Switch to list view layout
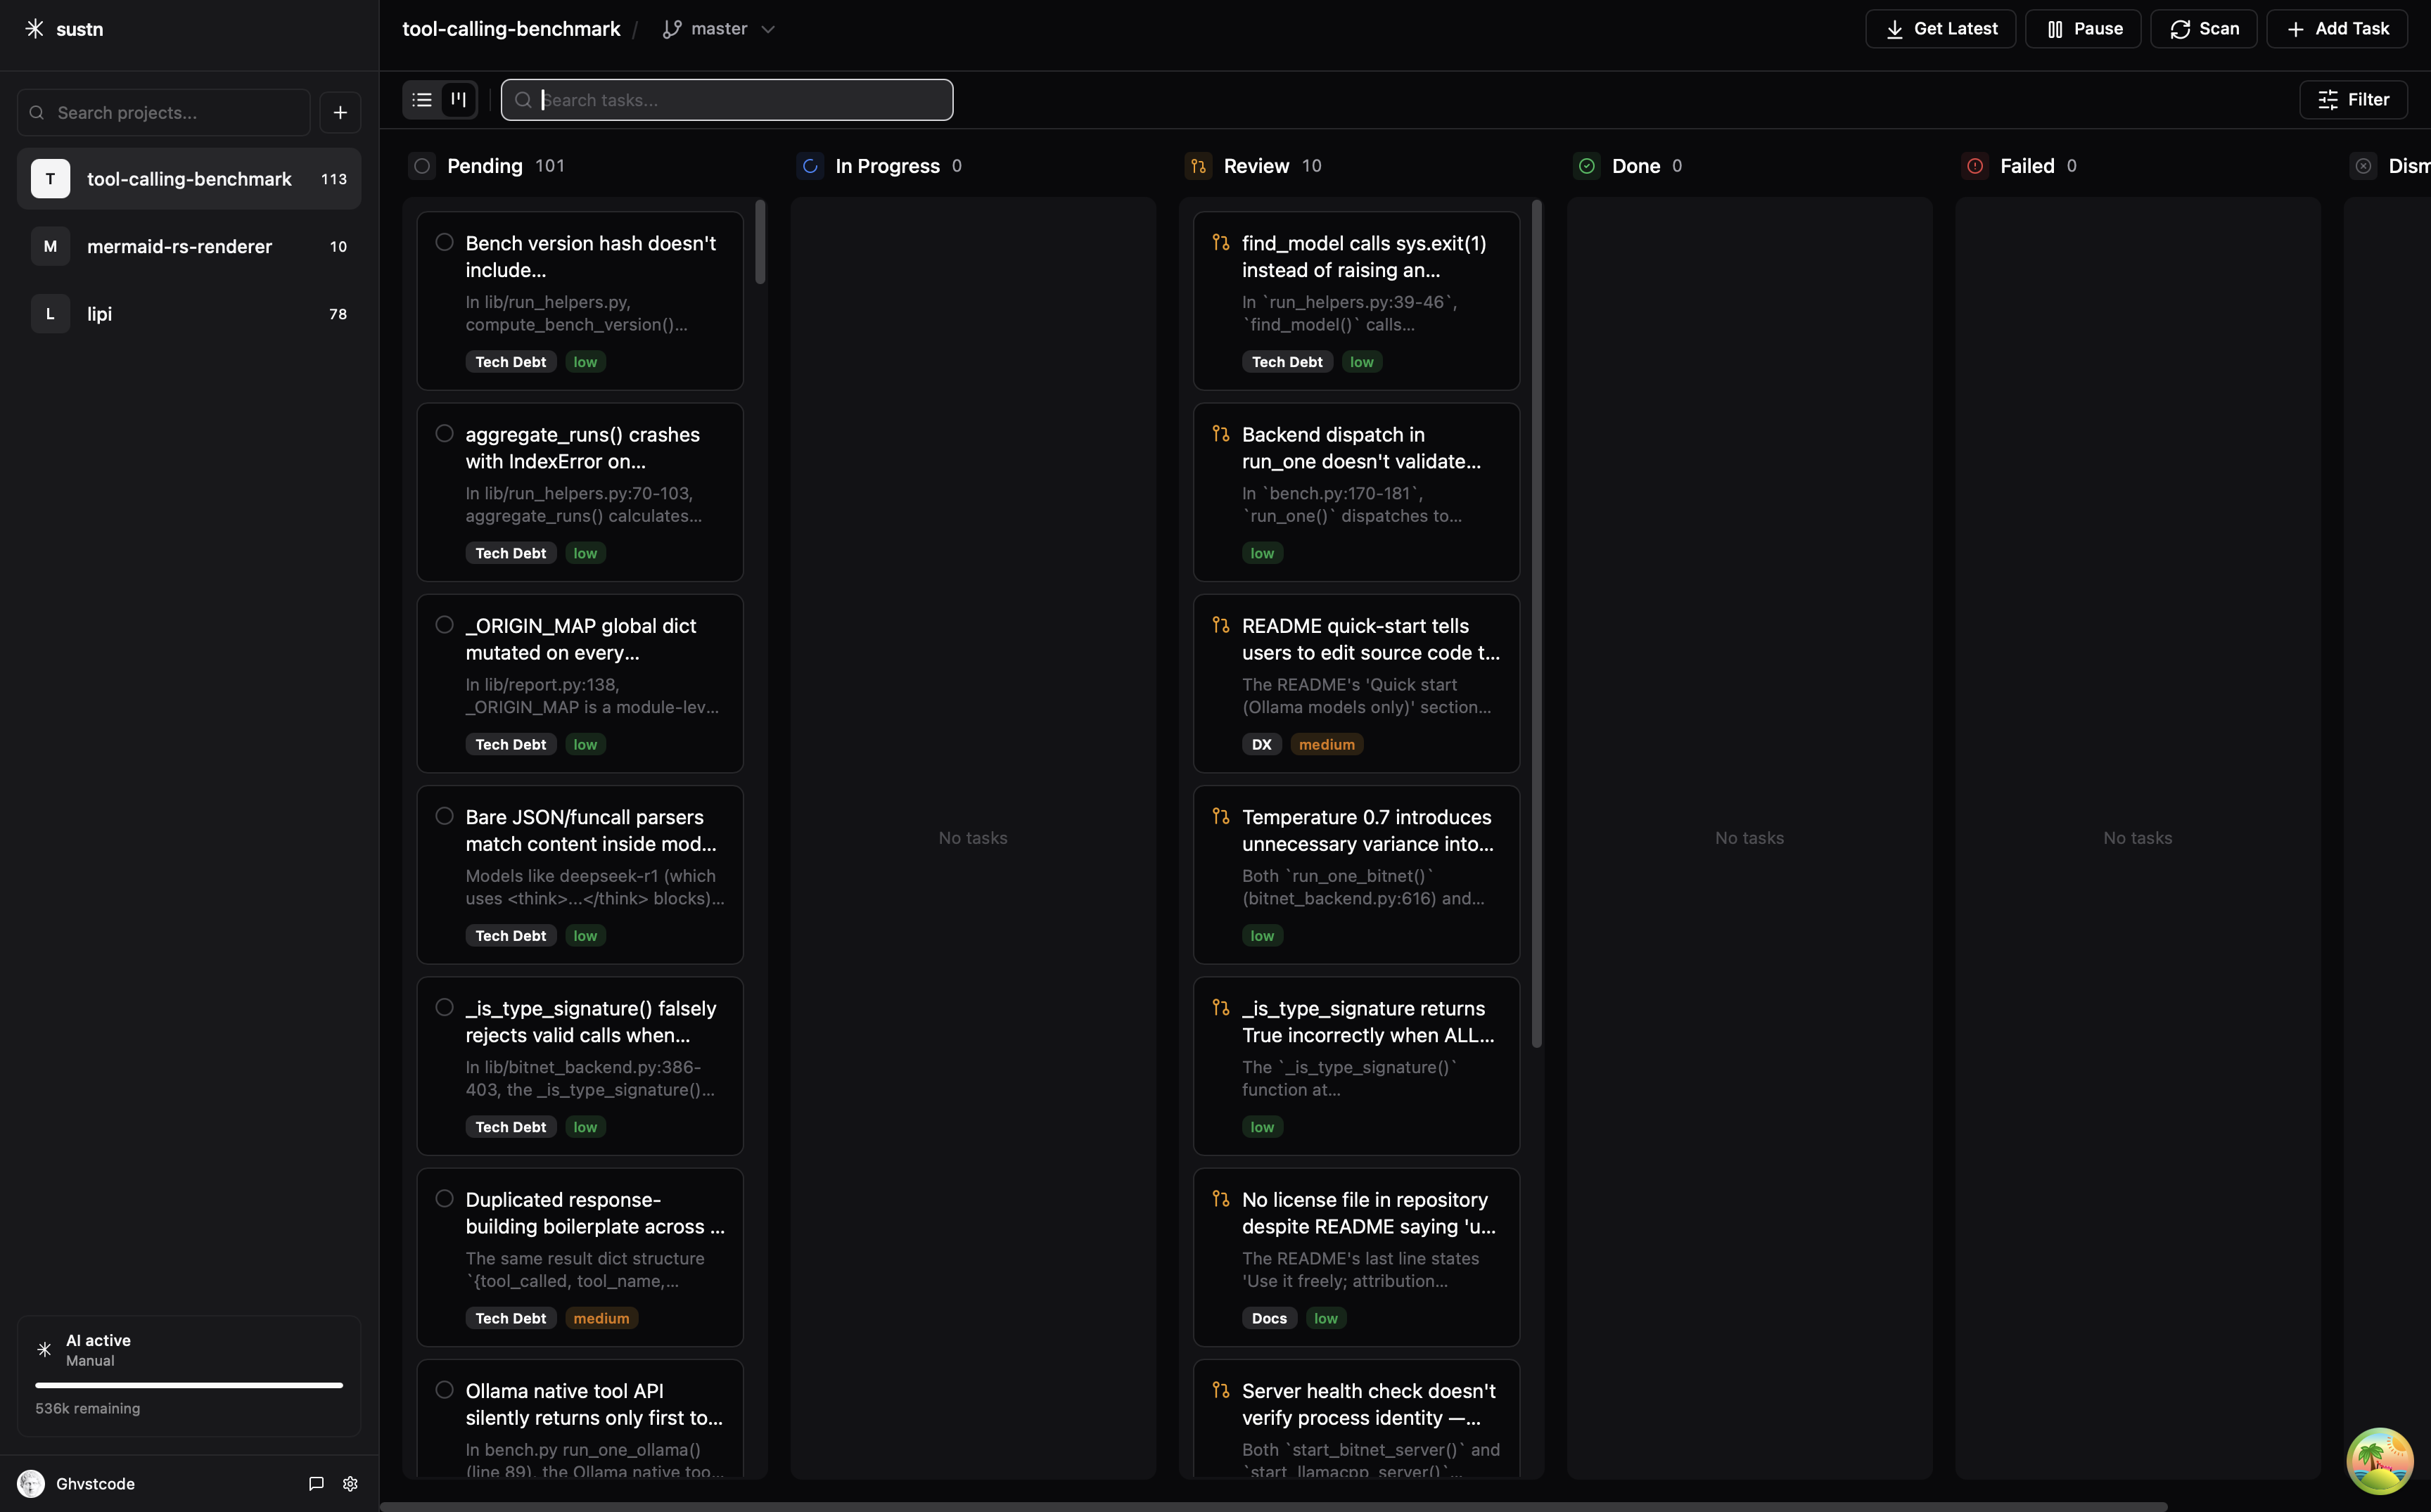The height and width of the screenshot is (1512, 2431). (x=422, y=99)
